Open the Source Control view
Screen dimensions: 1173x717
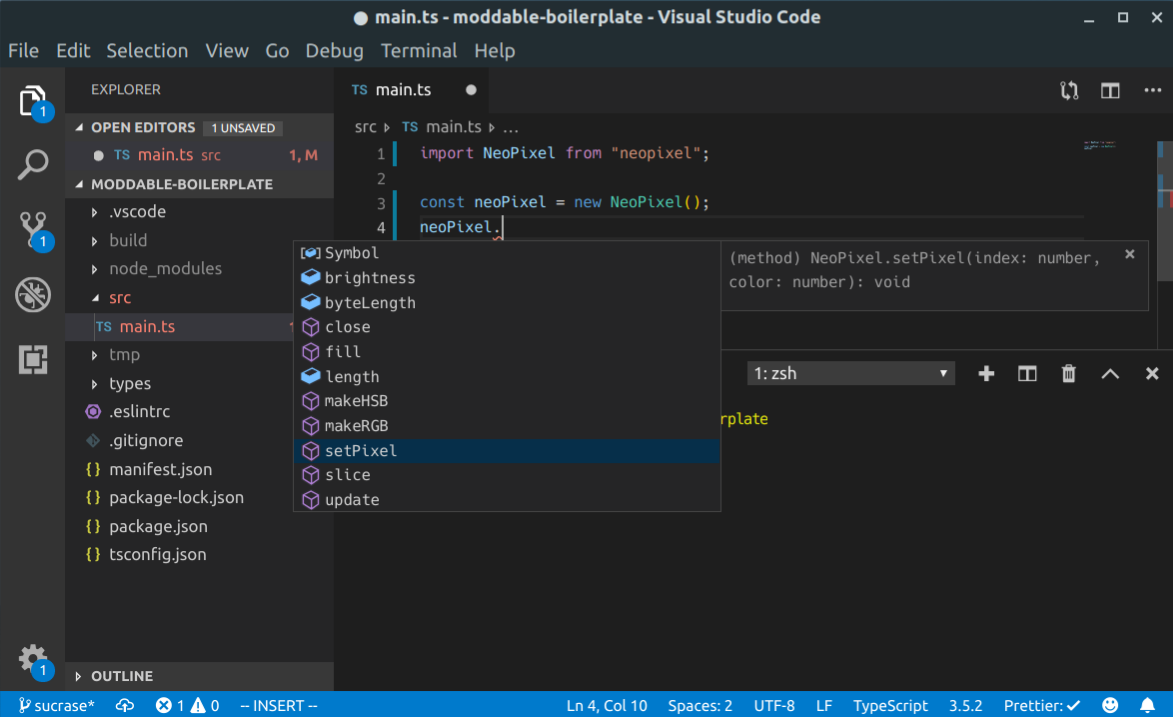[x=33, y=230]
